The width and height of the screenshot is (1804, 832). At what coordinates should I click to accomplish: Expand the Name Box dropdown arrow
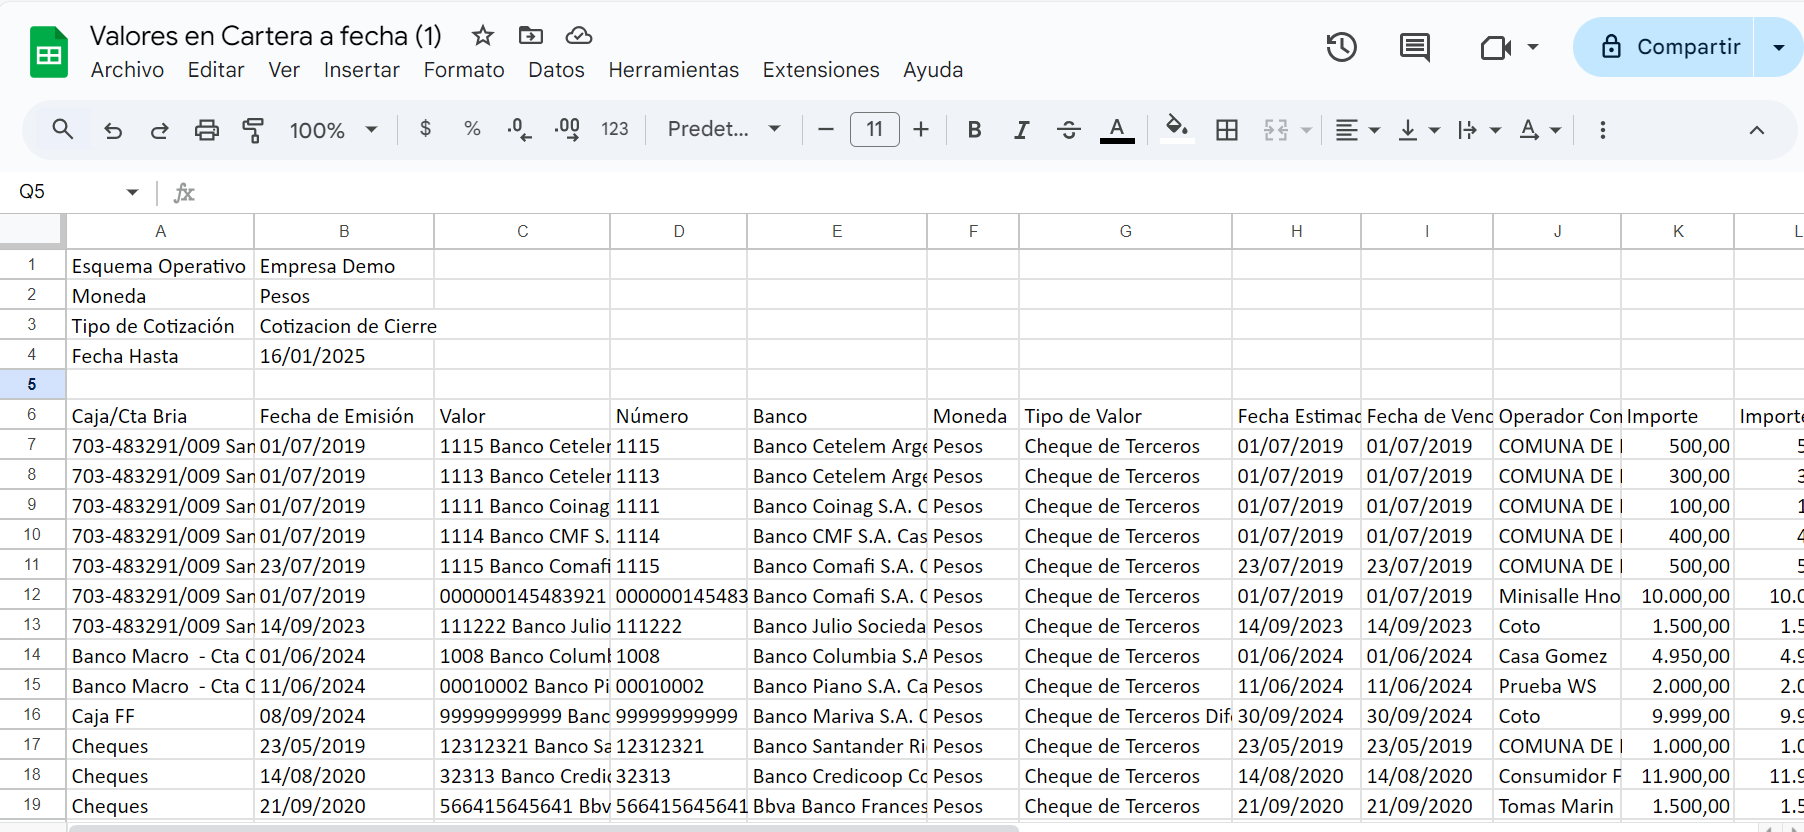pyautogui.click(x=132, y=192)
